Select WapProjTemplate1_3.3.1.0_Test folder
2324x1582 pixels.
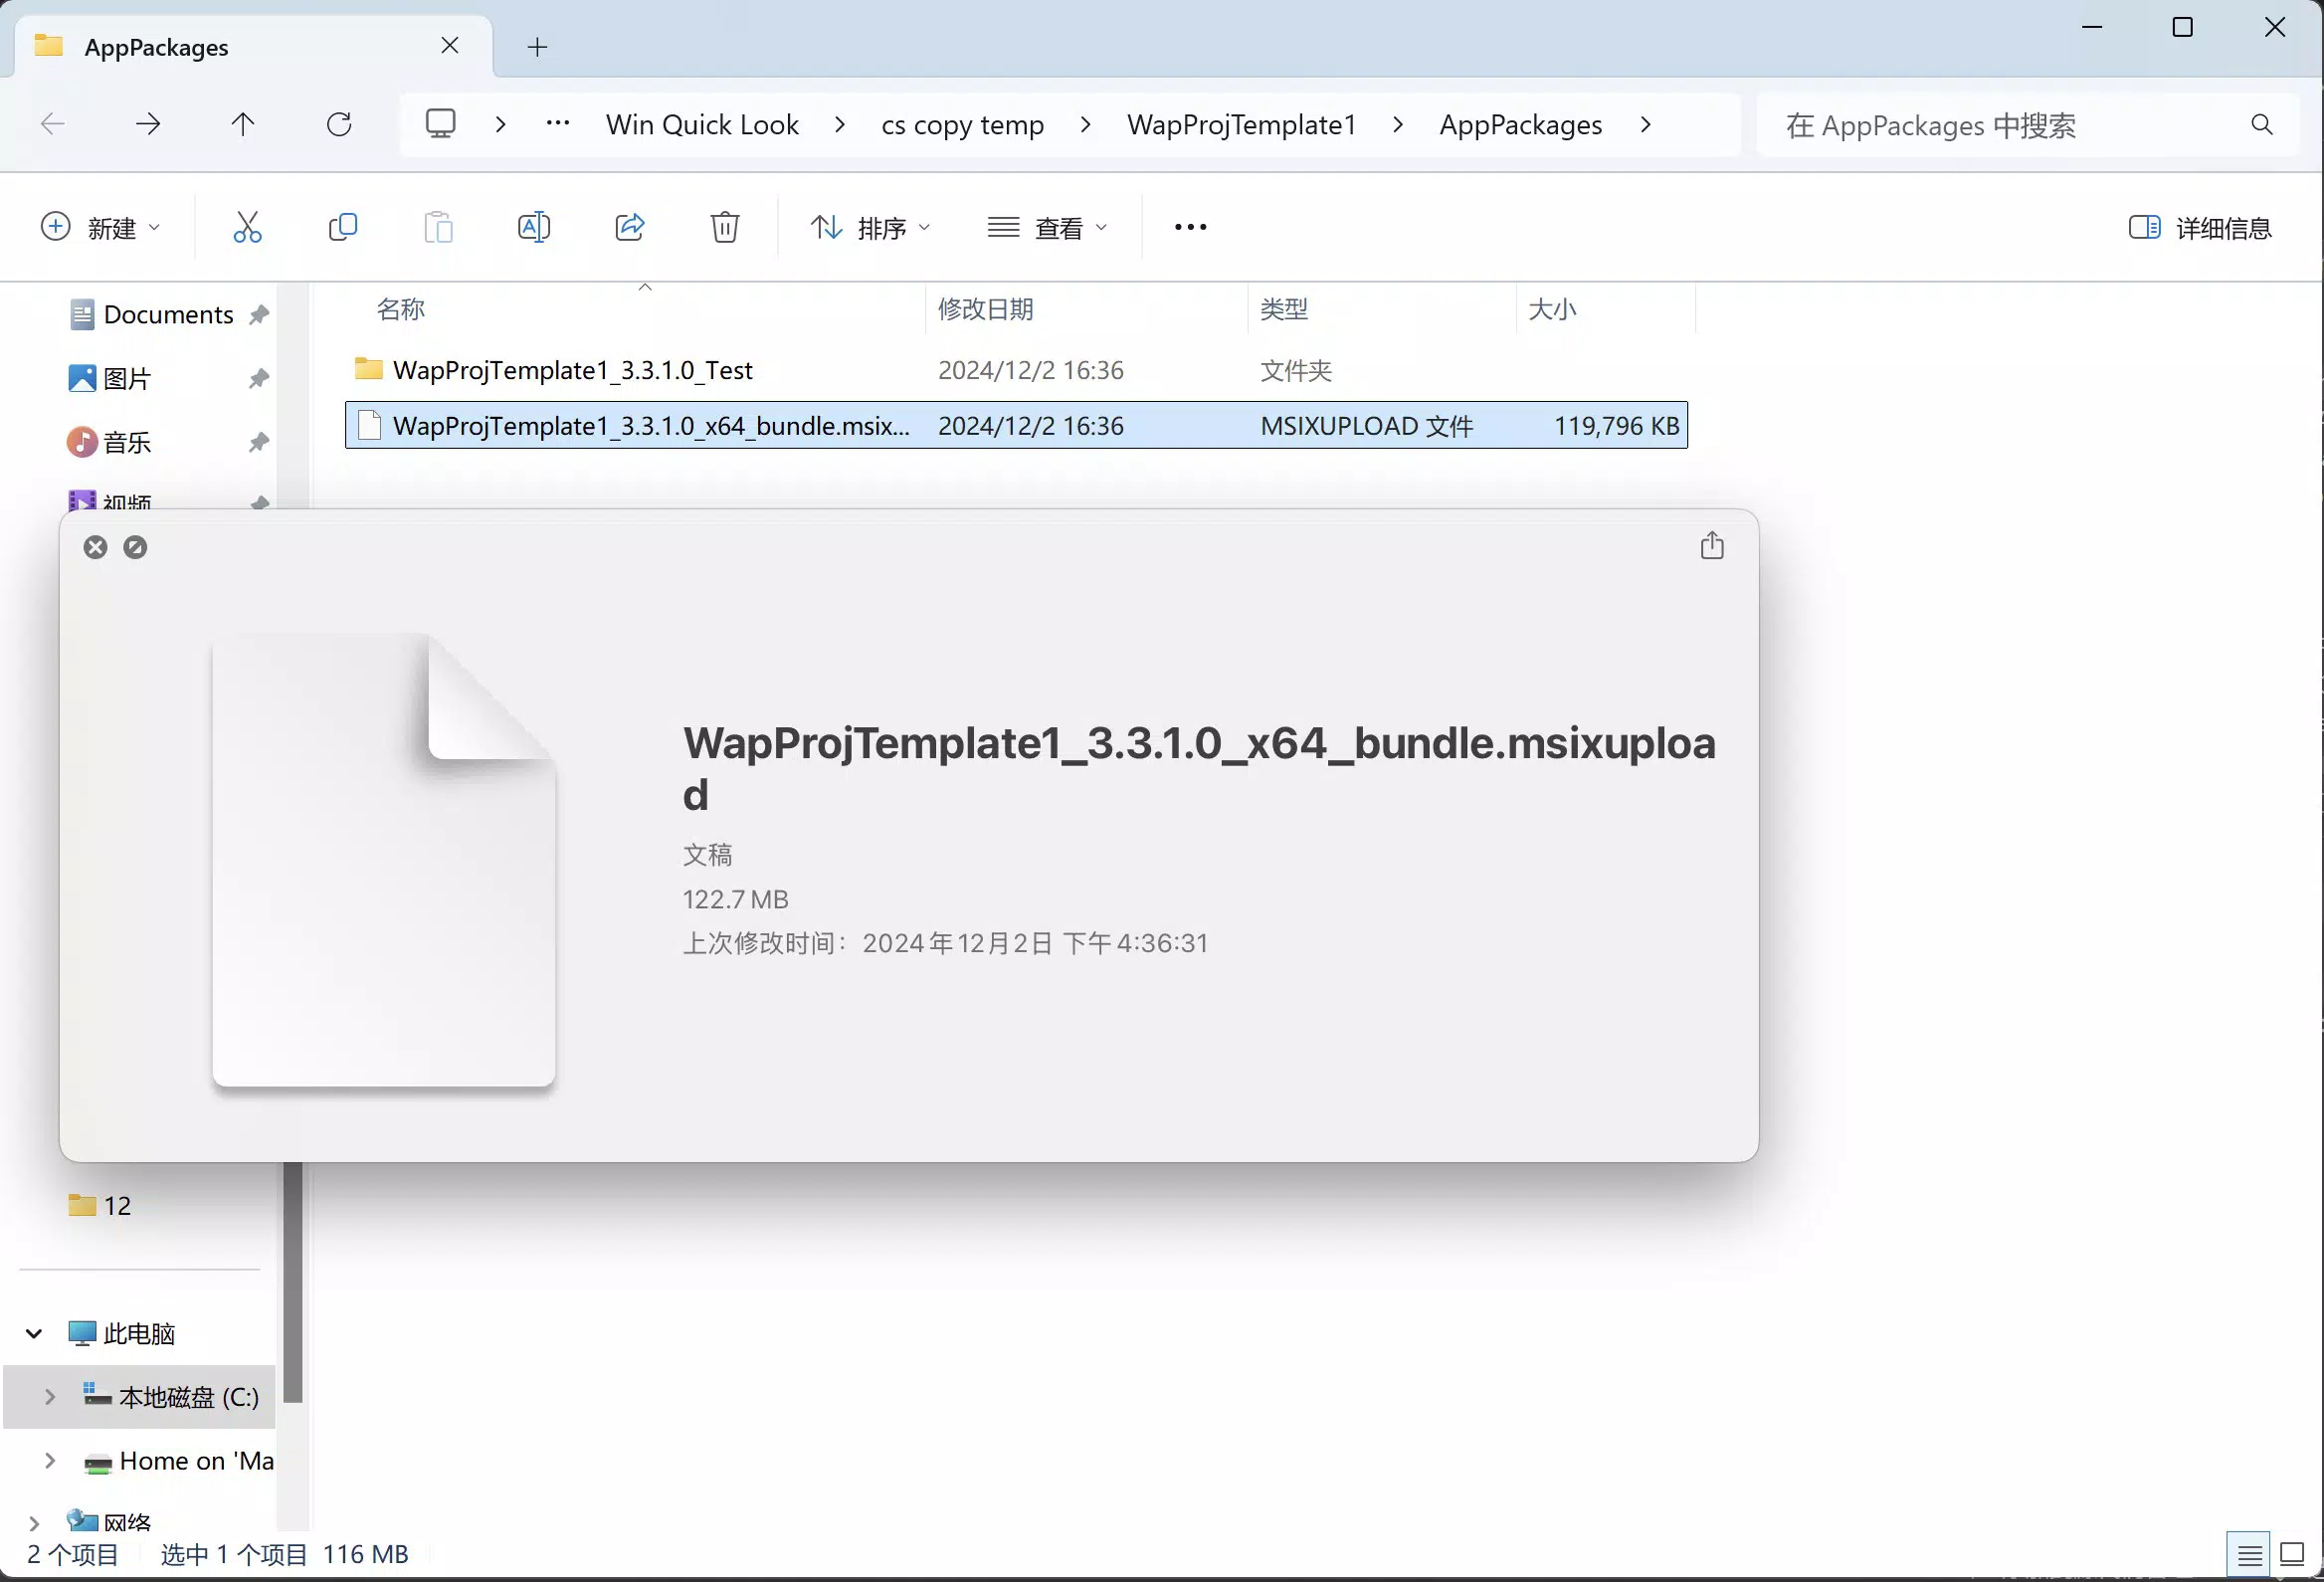coord(572,370)
